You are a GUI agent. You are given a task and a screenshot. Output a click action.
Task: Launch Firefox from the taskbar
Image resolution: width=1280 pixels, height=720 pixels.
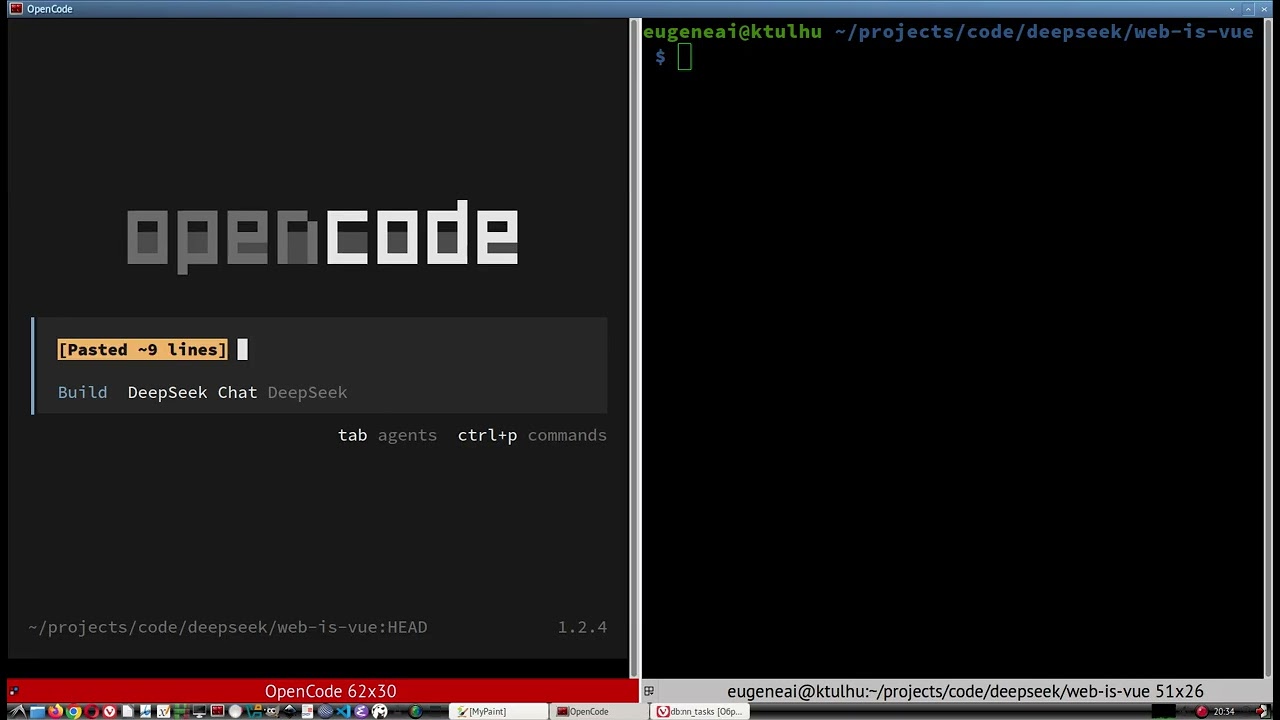[55, 712]
